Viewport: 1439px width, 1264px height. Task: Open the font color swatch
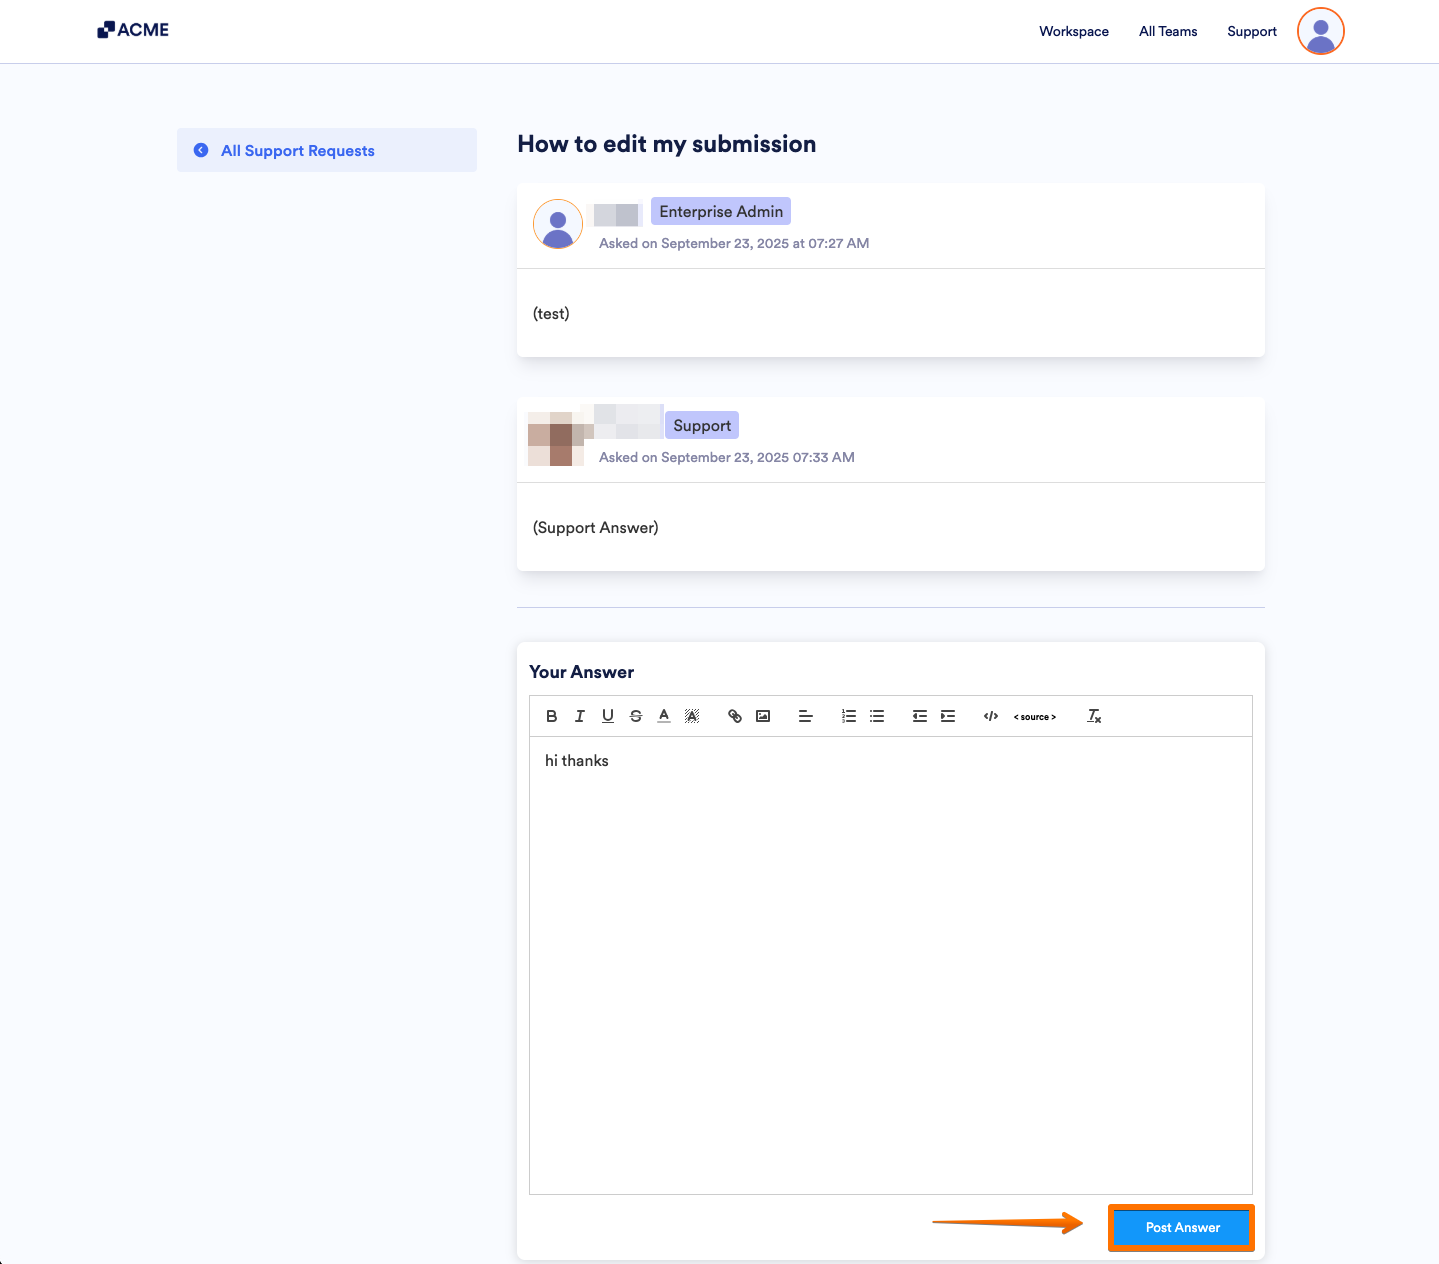tap(663, 716)
